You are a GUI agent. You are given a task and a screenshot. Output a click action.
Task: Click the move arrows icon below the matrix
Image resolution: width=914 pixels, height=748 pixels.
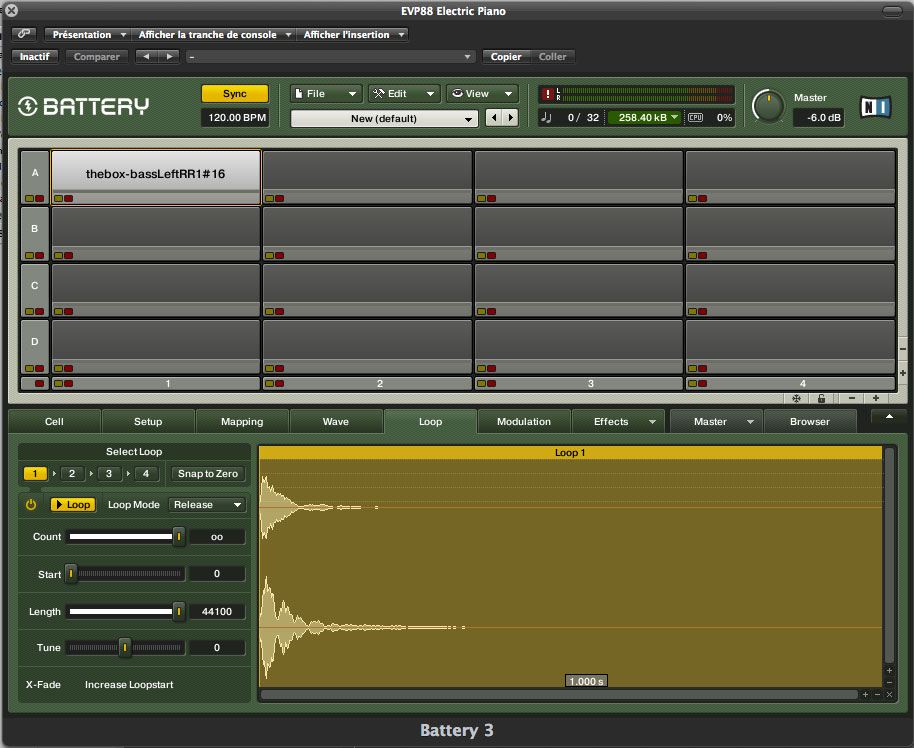pyautogui.click(x=796, y=398)
